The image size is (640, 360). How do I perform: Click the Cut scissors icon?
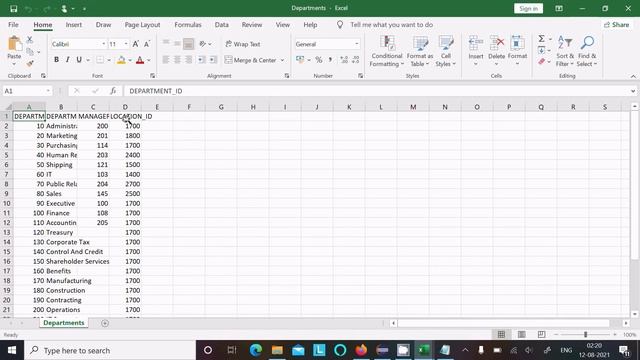(x=29, y=40)
